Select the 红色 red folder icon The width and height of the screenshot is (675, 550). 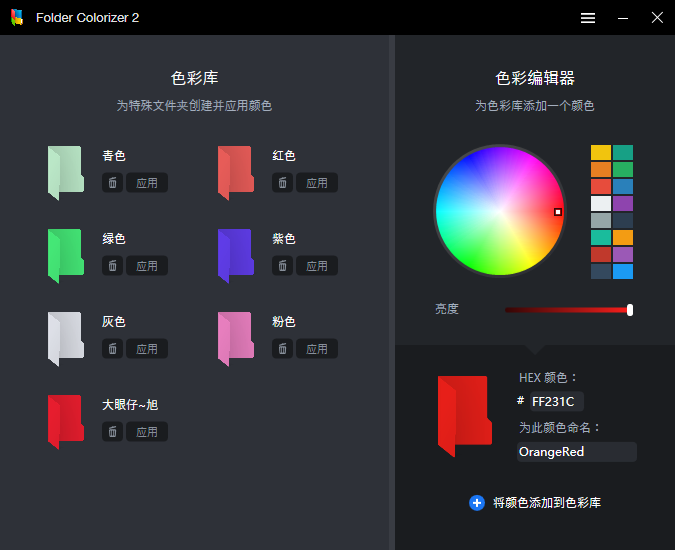(235, 173)
